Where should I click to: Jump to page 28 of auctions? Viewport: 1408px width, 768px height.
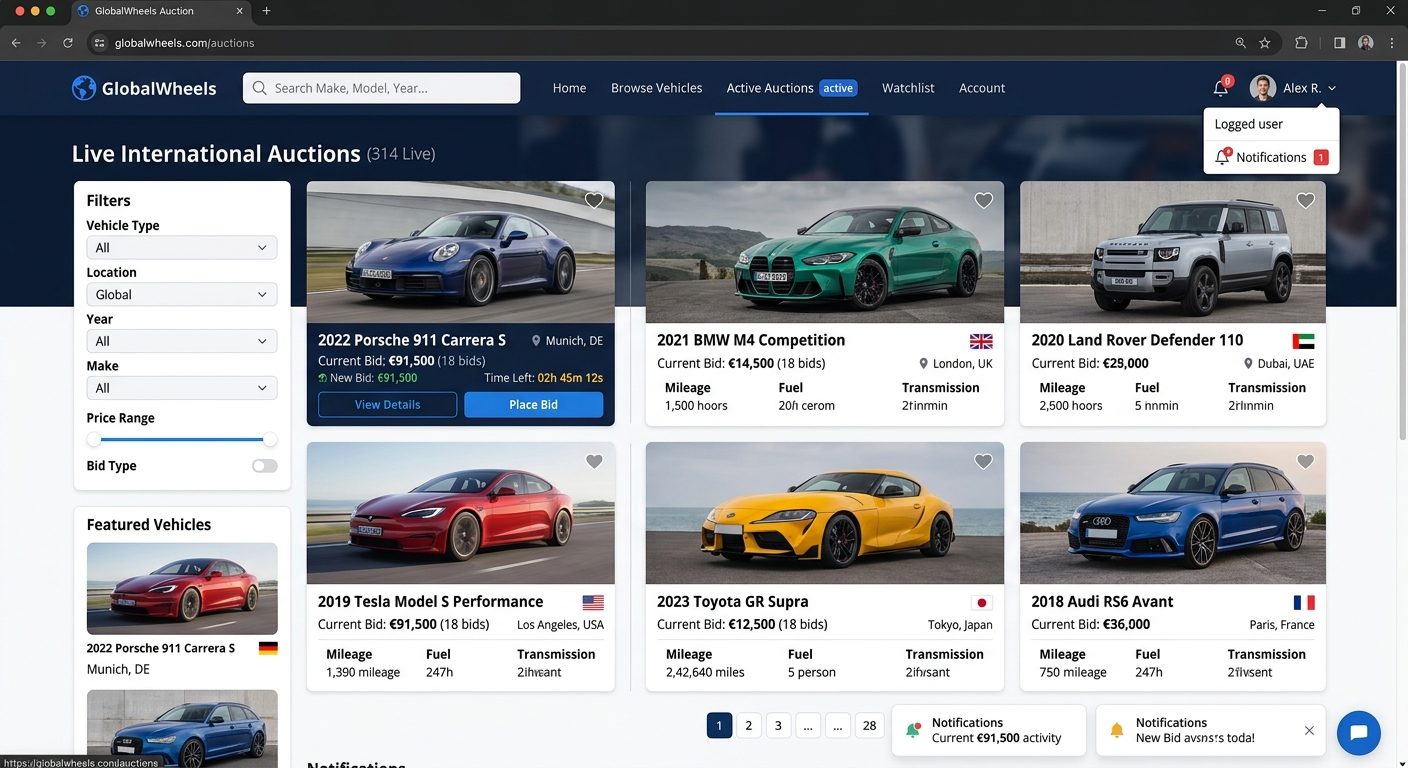(x=870, y=725)
